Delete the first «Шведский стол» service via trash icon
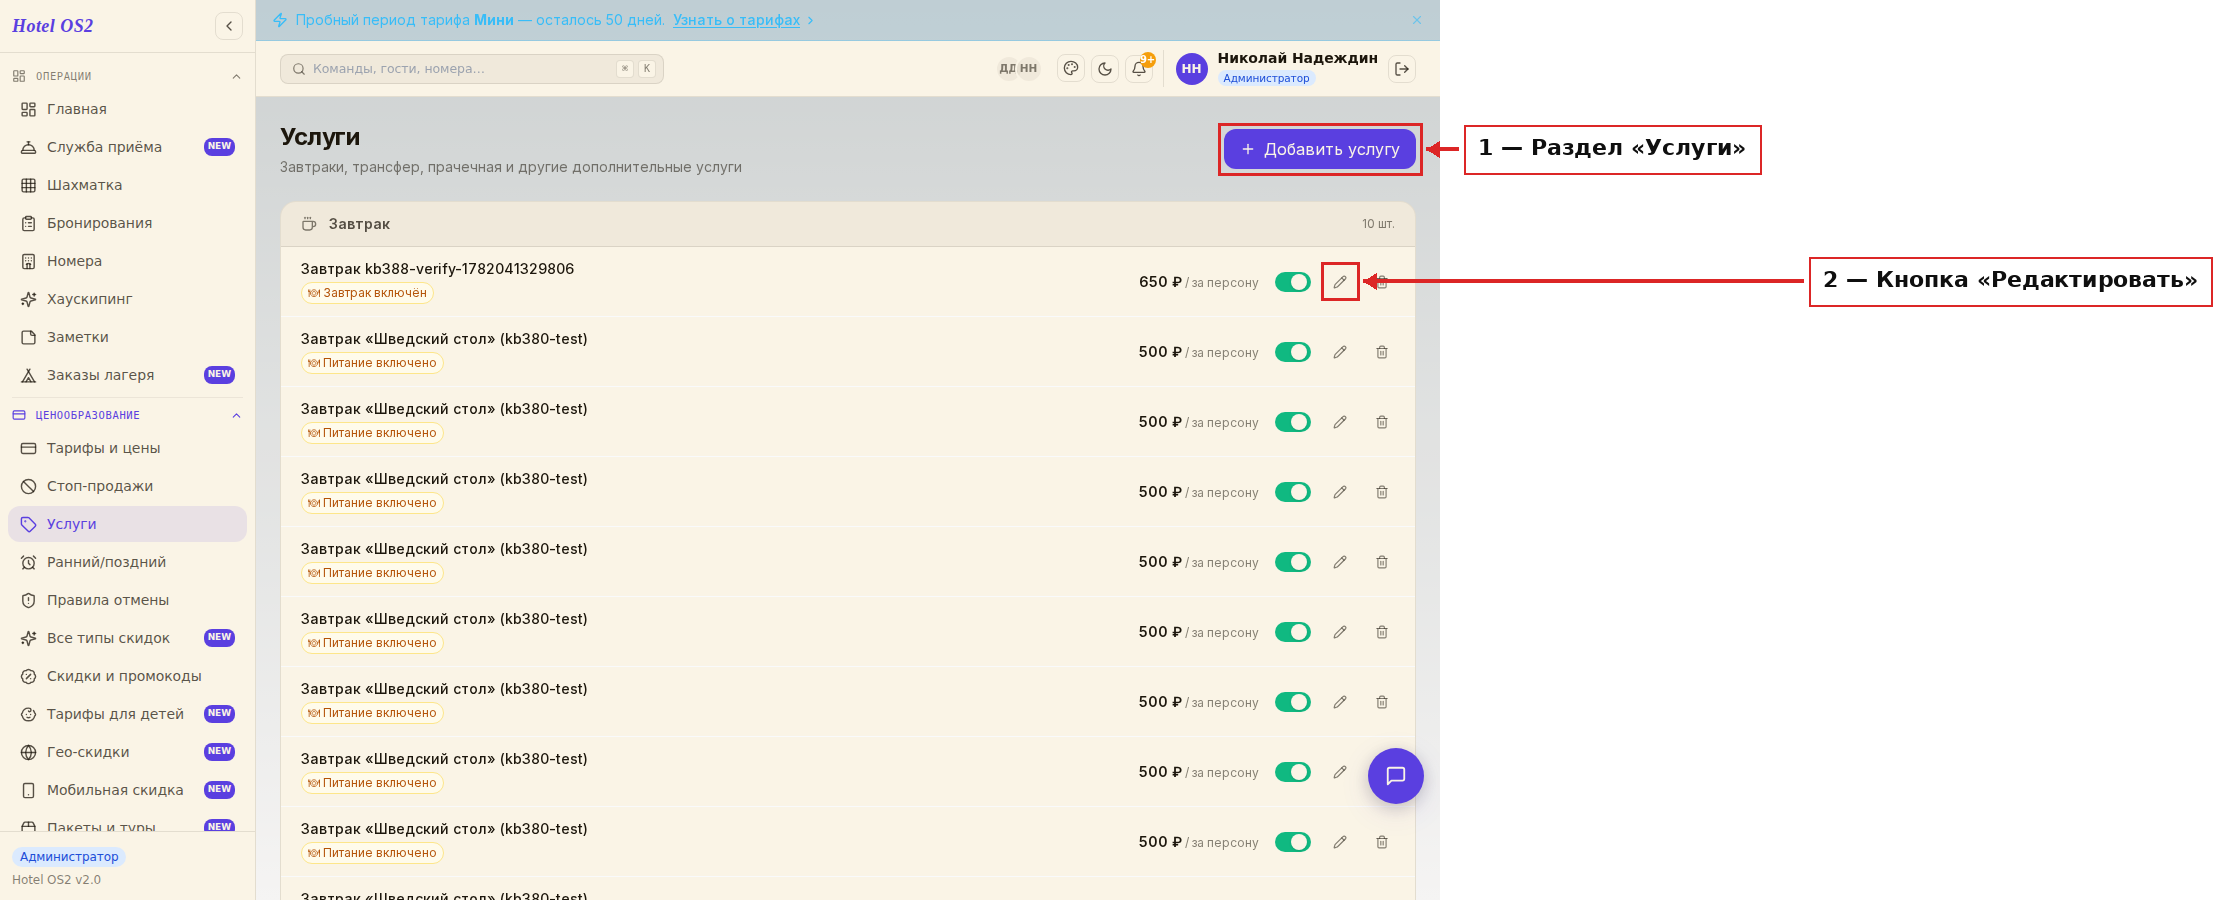The image size is (2236, 900). 1382,352
